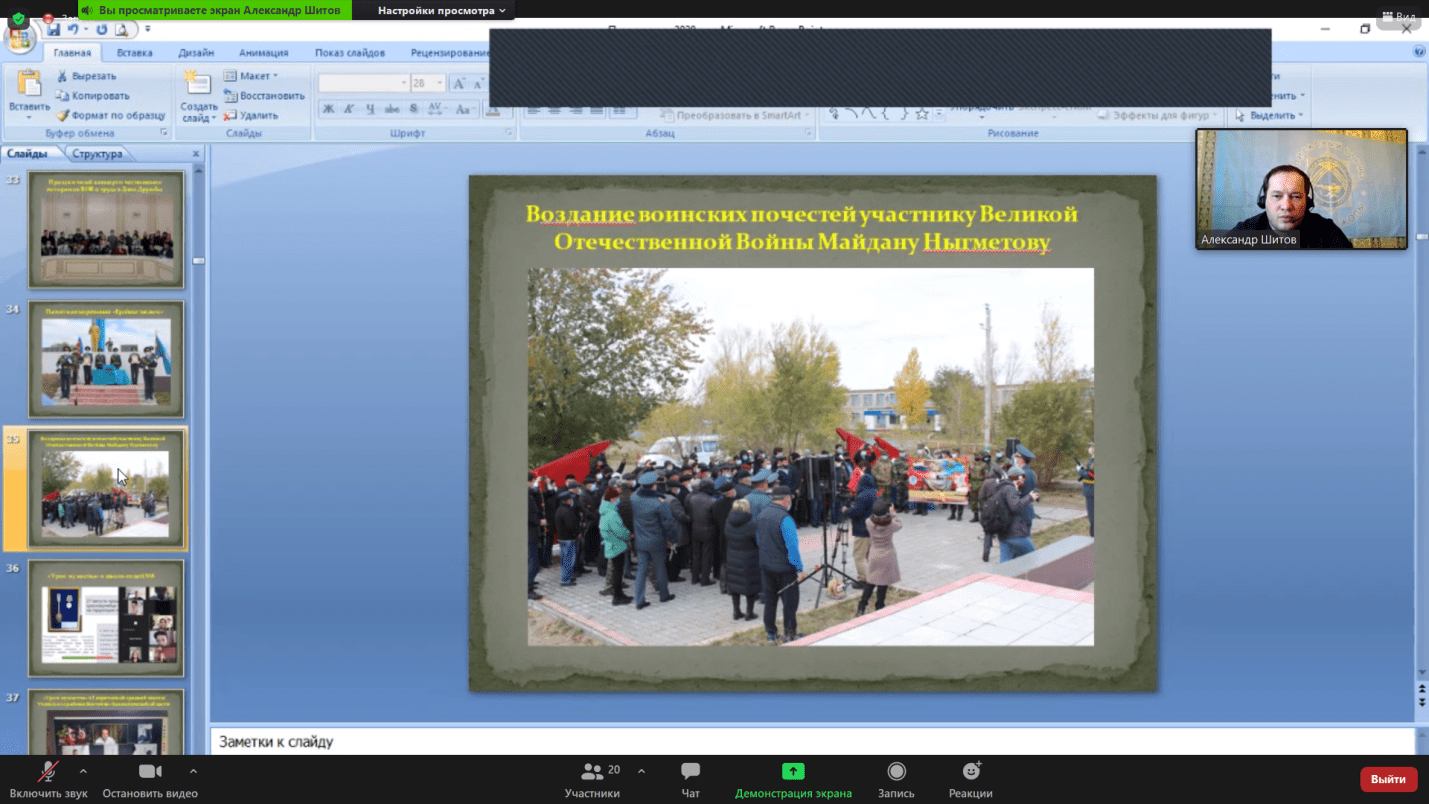The image size is (1429, 804).
Task: Stop camera with Остановить видео
Action: pyautogui.click(x=150, y=772)
